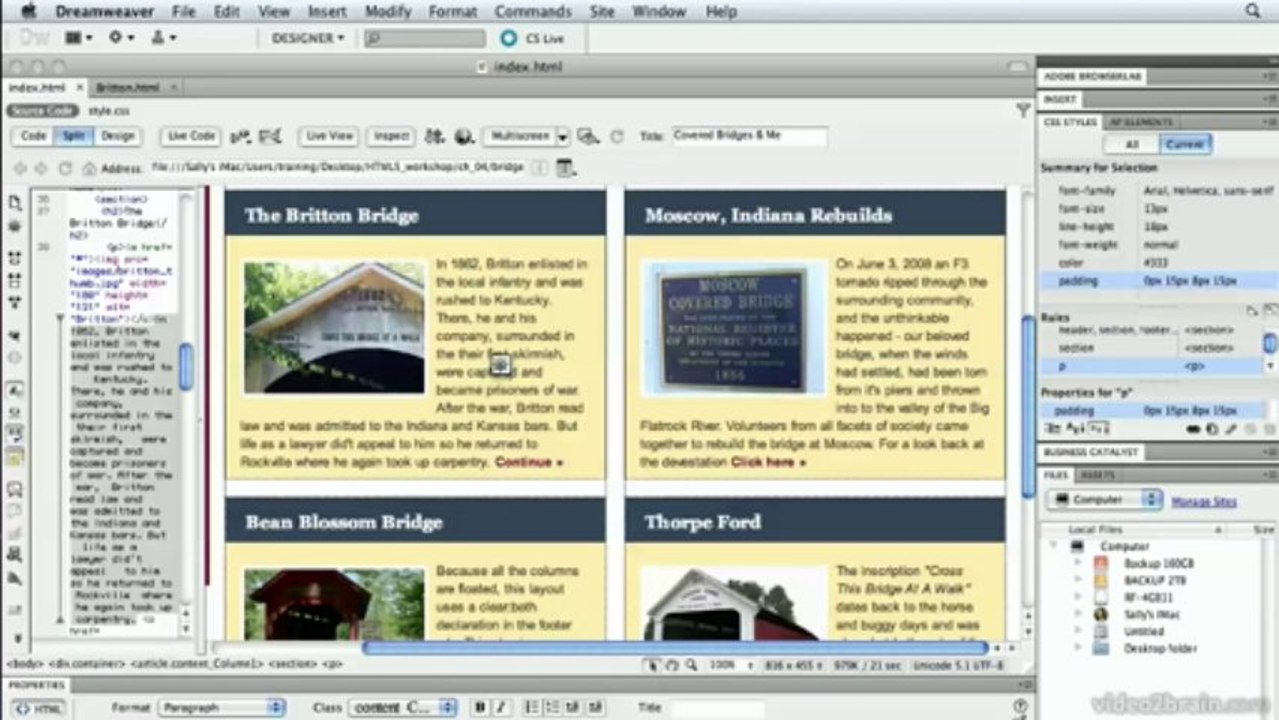Click the Moscow Covered Bridge plaque thumbnail
Image resolution: width=1279 pixels, height=720 pixels.
click(732, 328)
